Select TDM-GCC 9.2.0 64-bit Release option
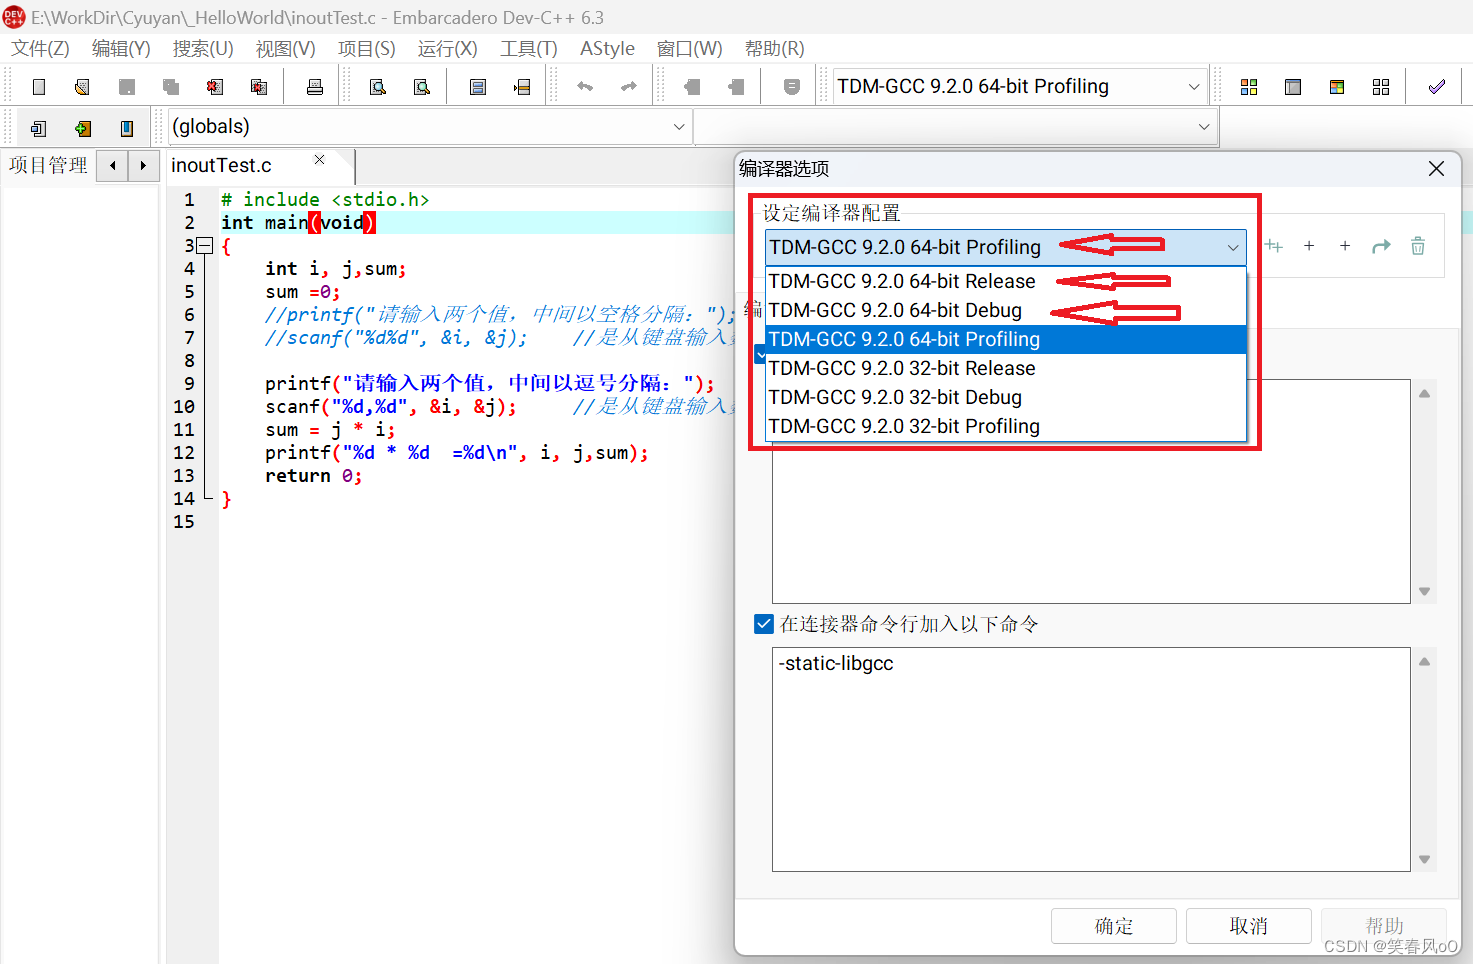The image size is (1473, 964). click(x=1006, y=281)
